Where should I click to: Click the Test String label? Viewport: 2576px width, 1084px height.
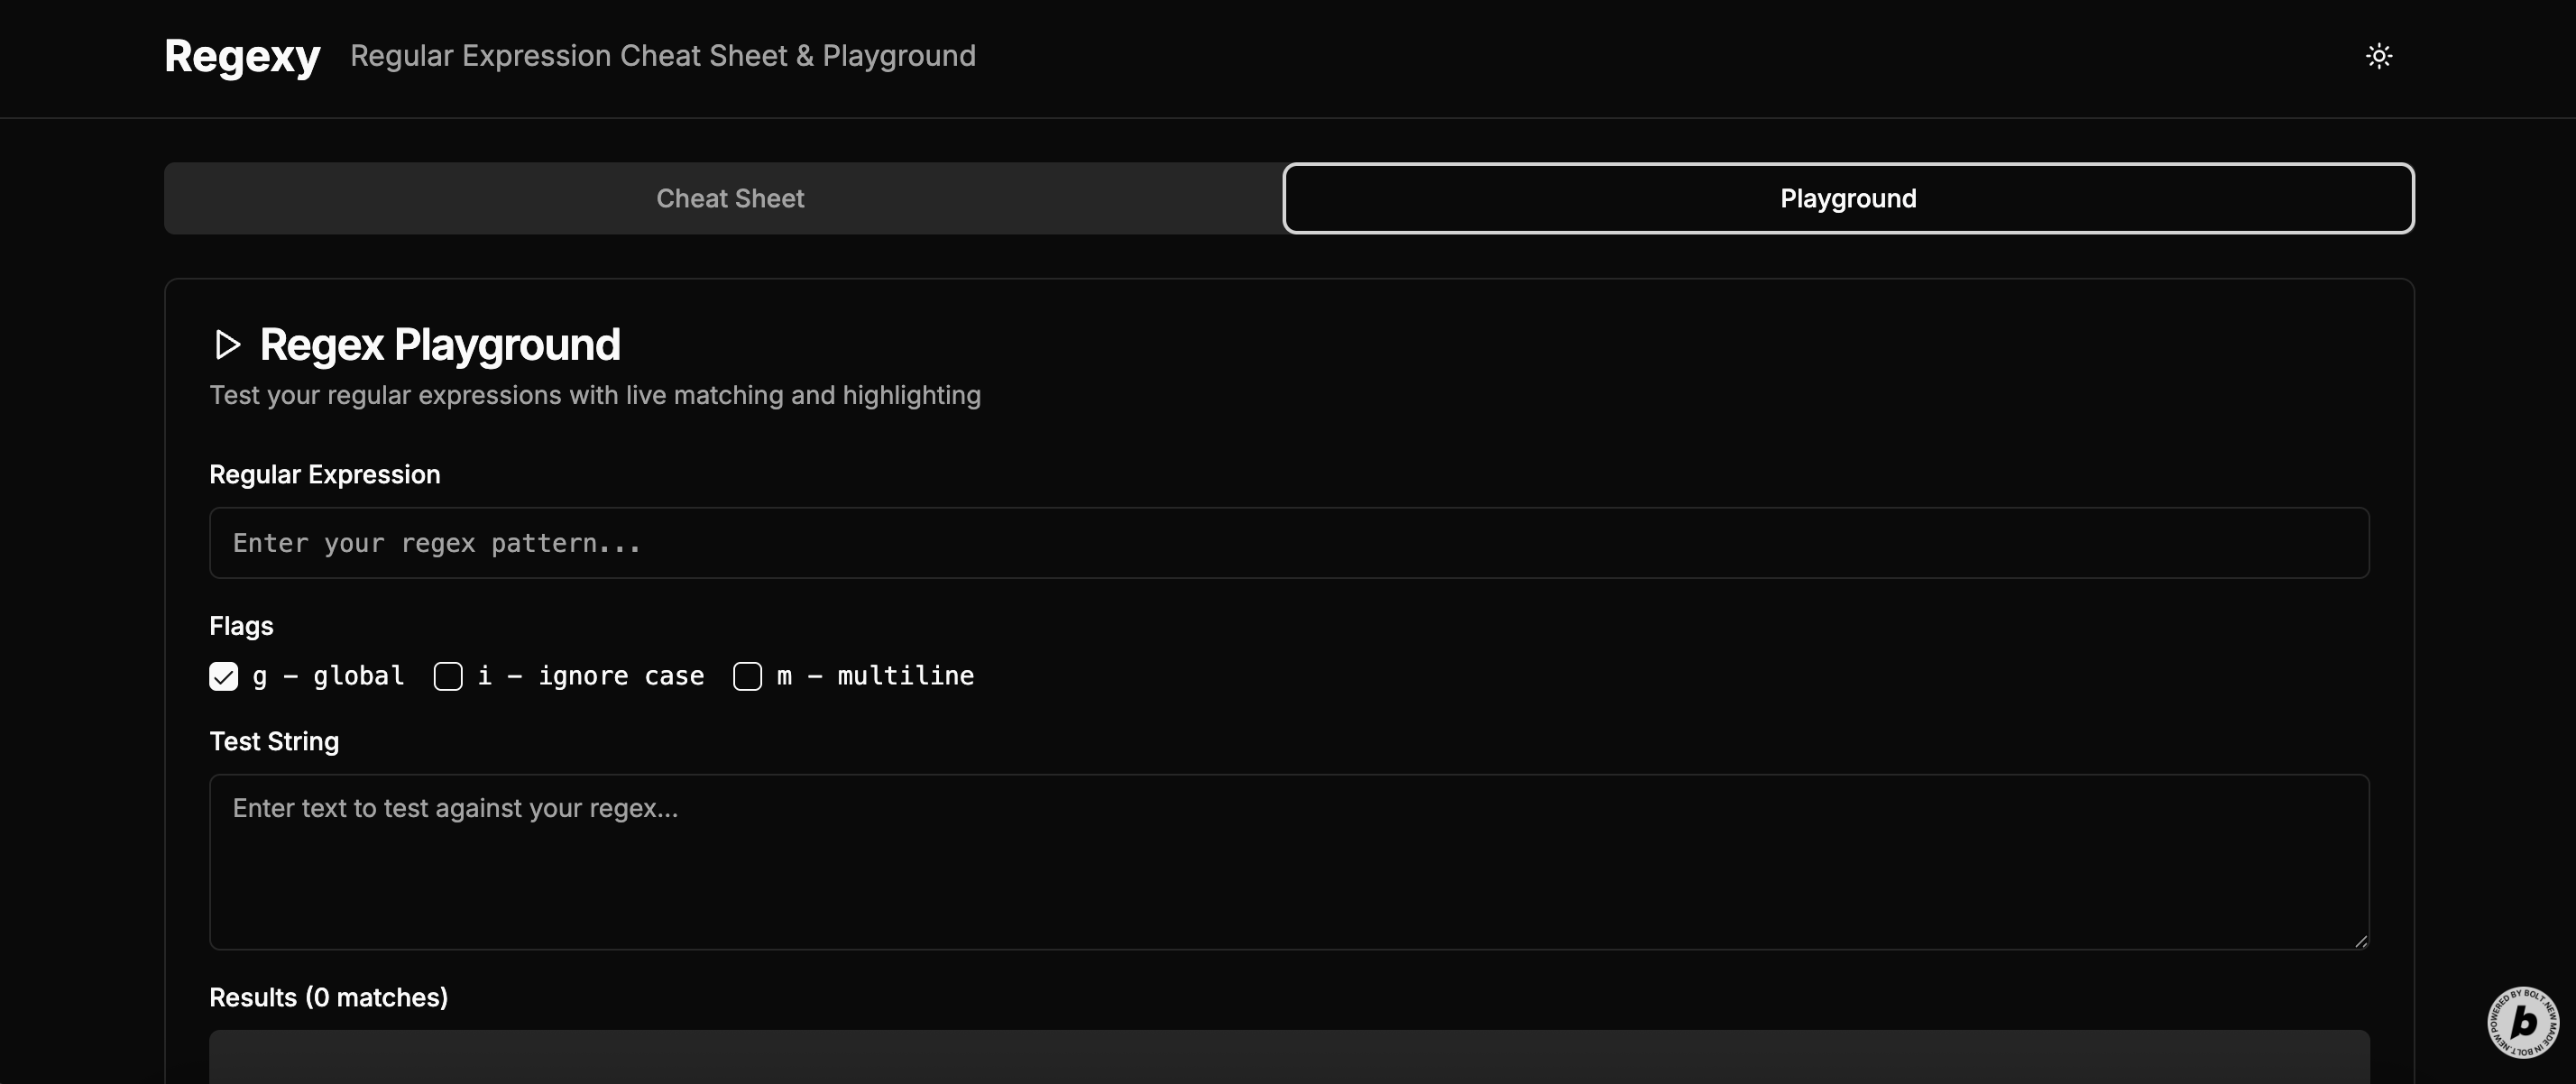(x=274, y=742)
